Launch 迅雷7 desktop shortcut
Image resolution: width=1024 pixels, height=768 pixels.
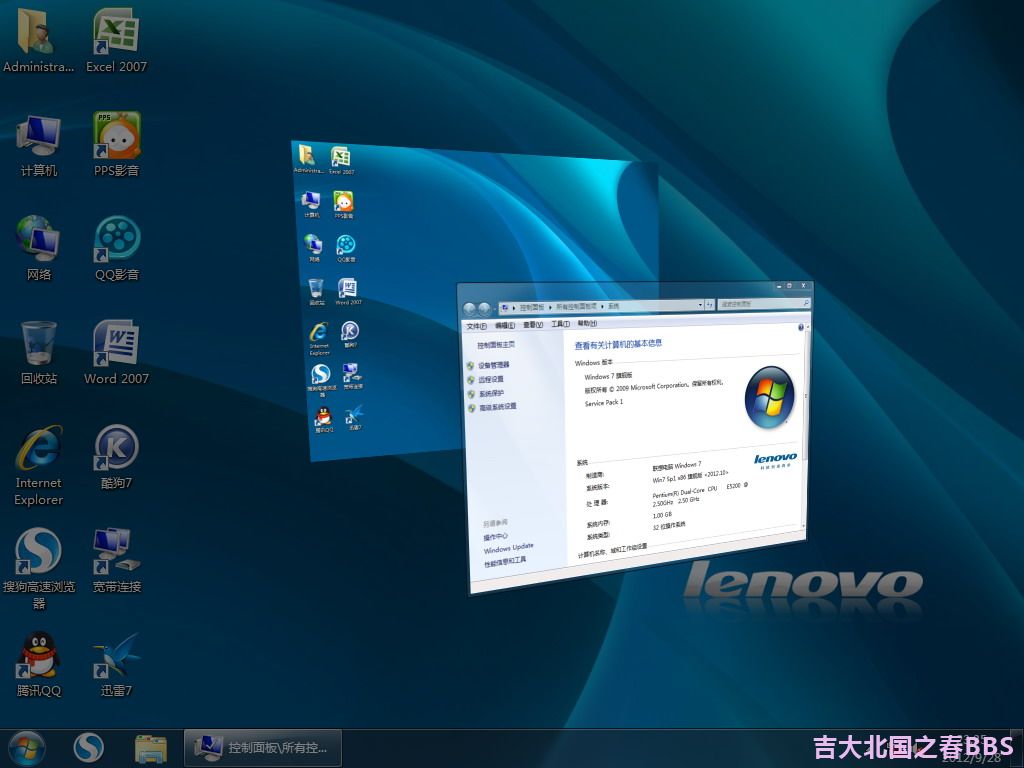pos(116,665)
